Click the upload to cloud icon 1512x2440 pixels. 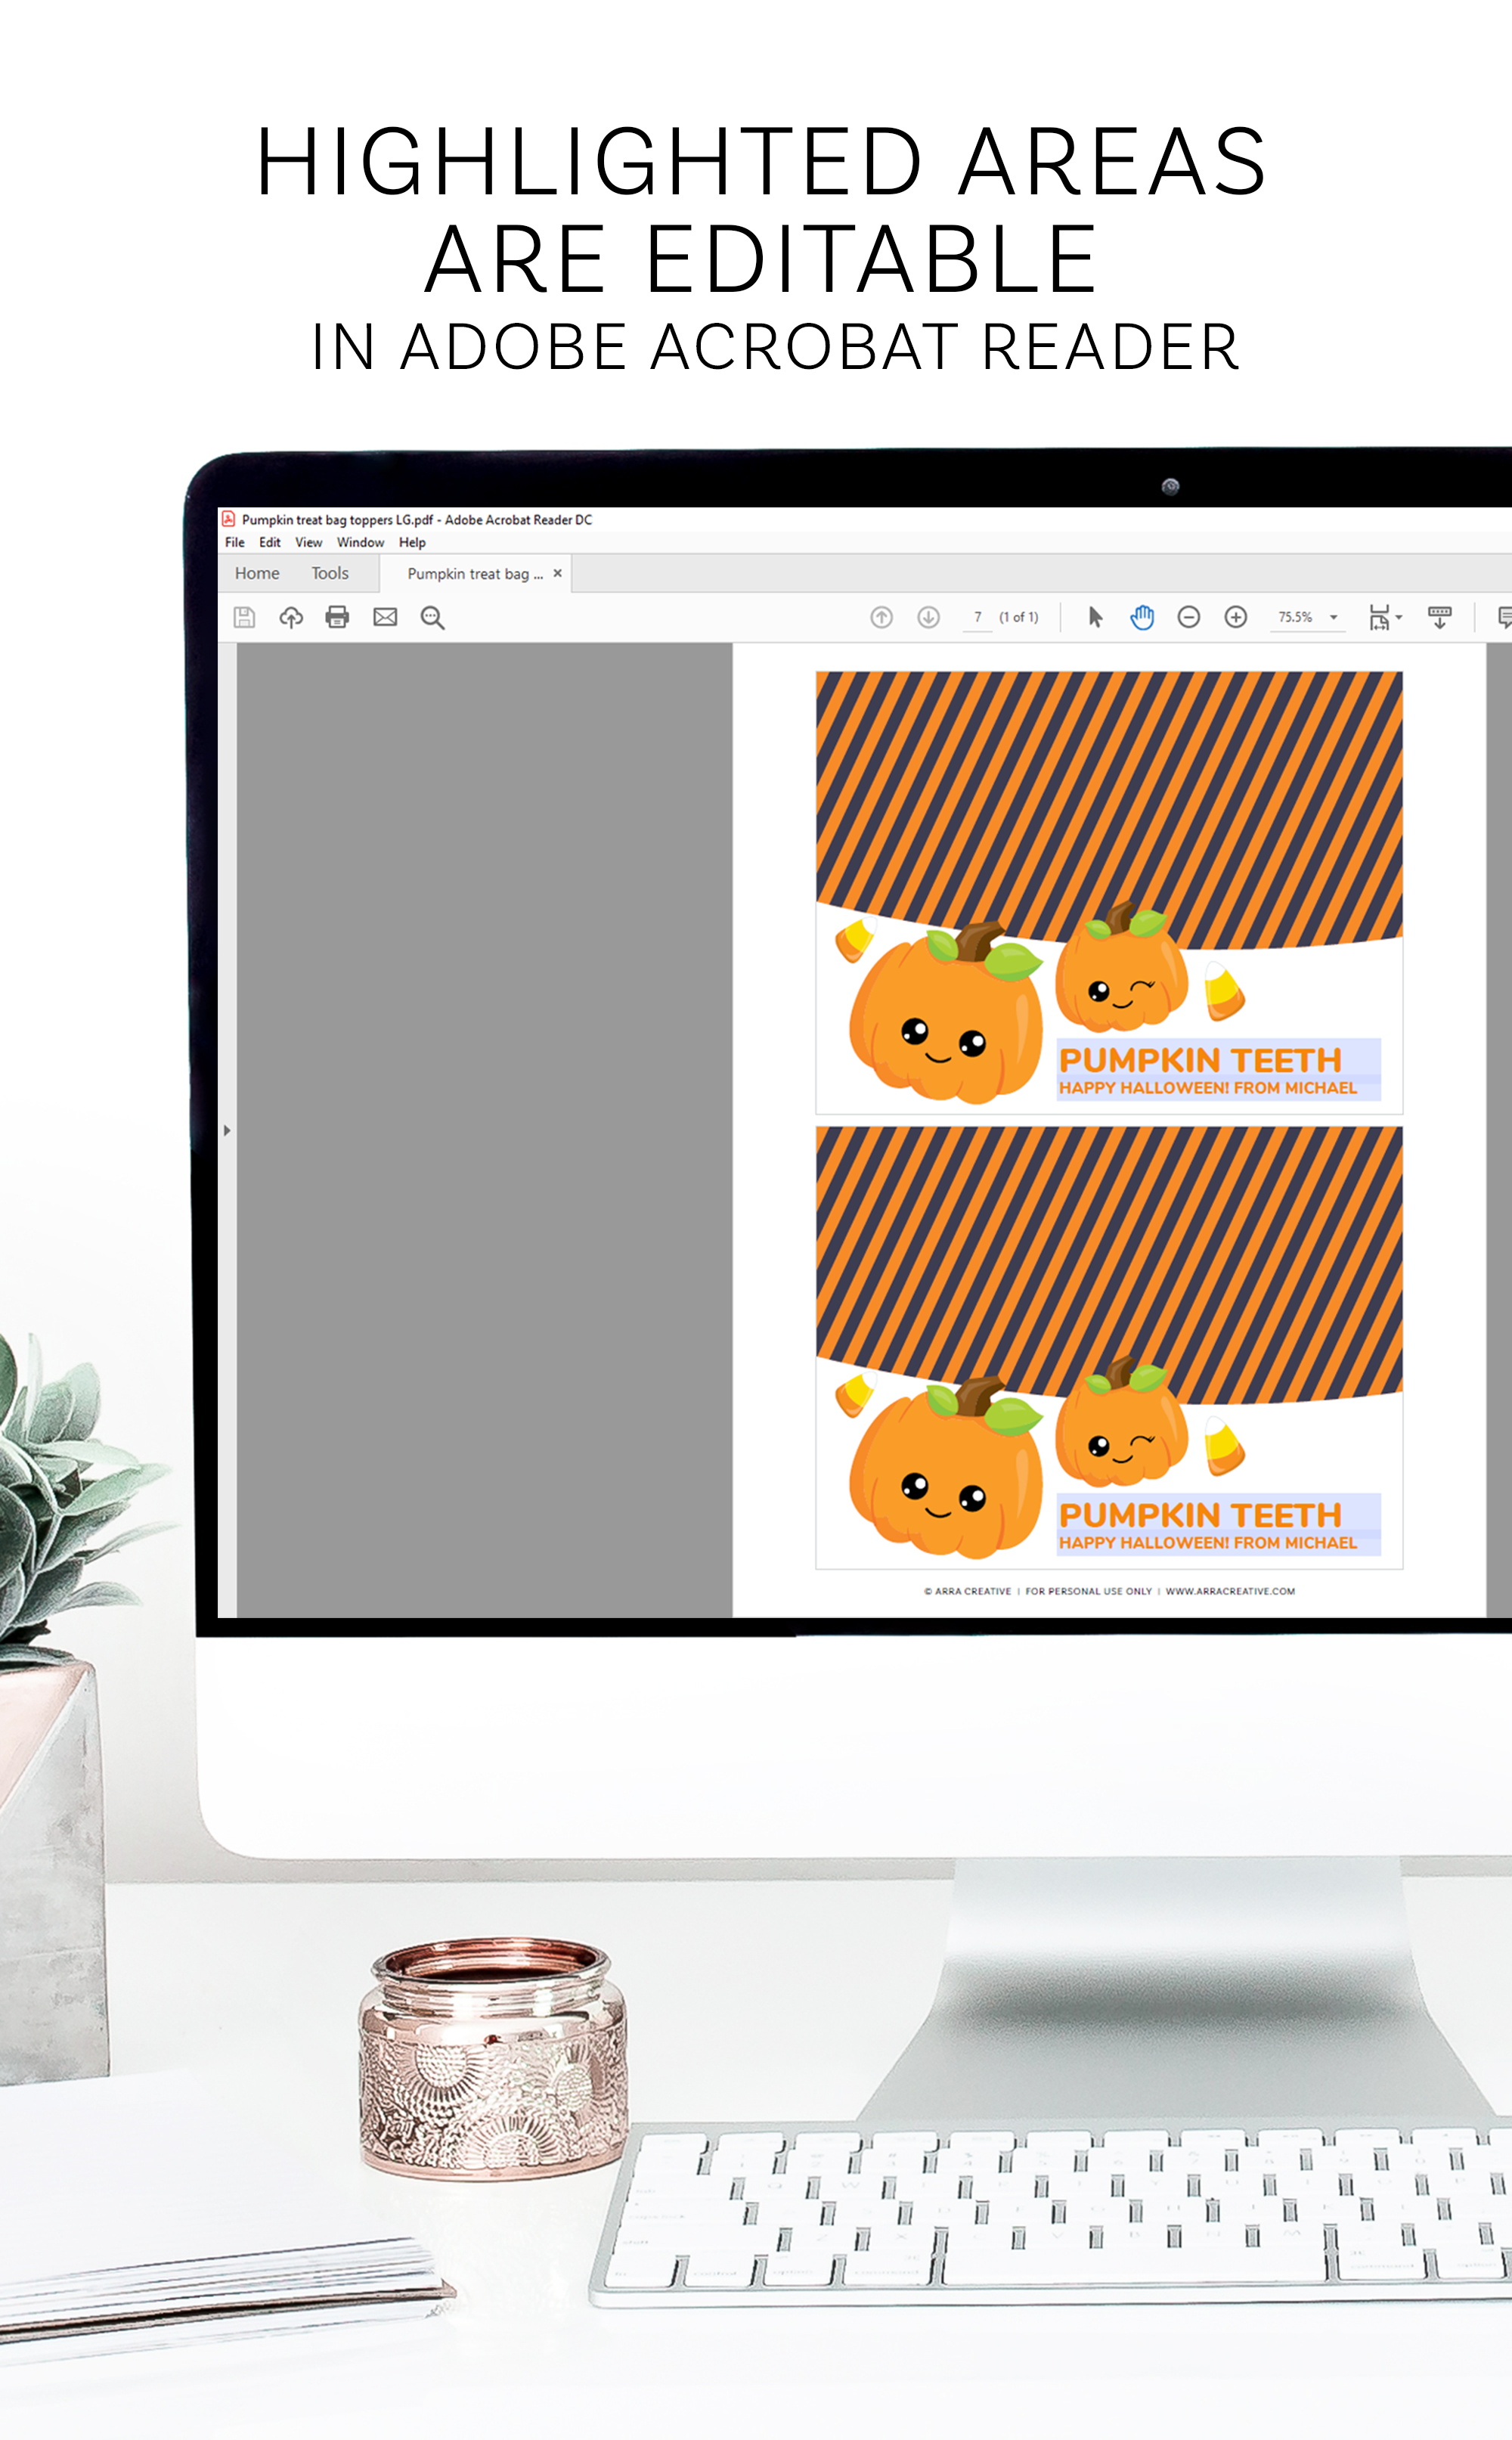click(x=291, y=617)
